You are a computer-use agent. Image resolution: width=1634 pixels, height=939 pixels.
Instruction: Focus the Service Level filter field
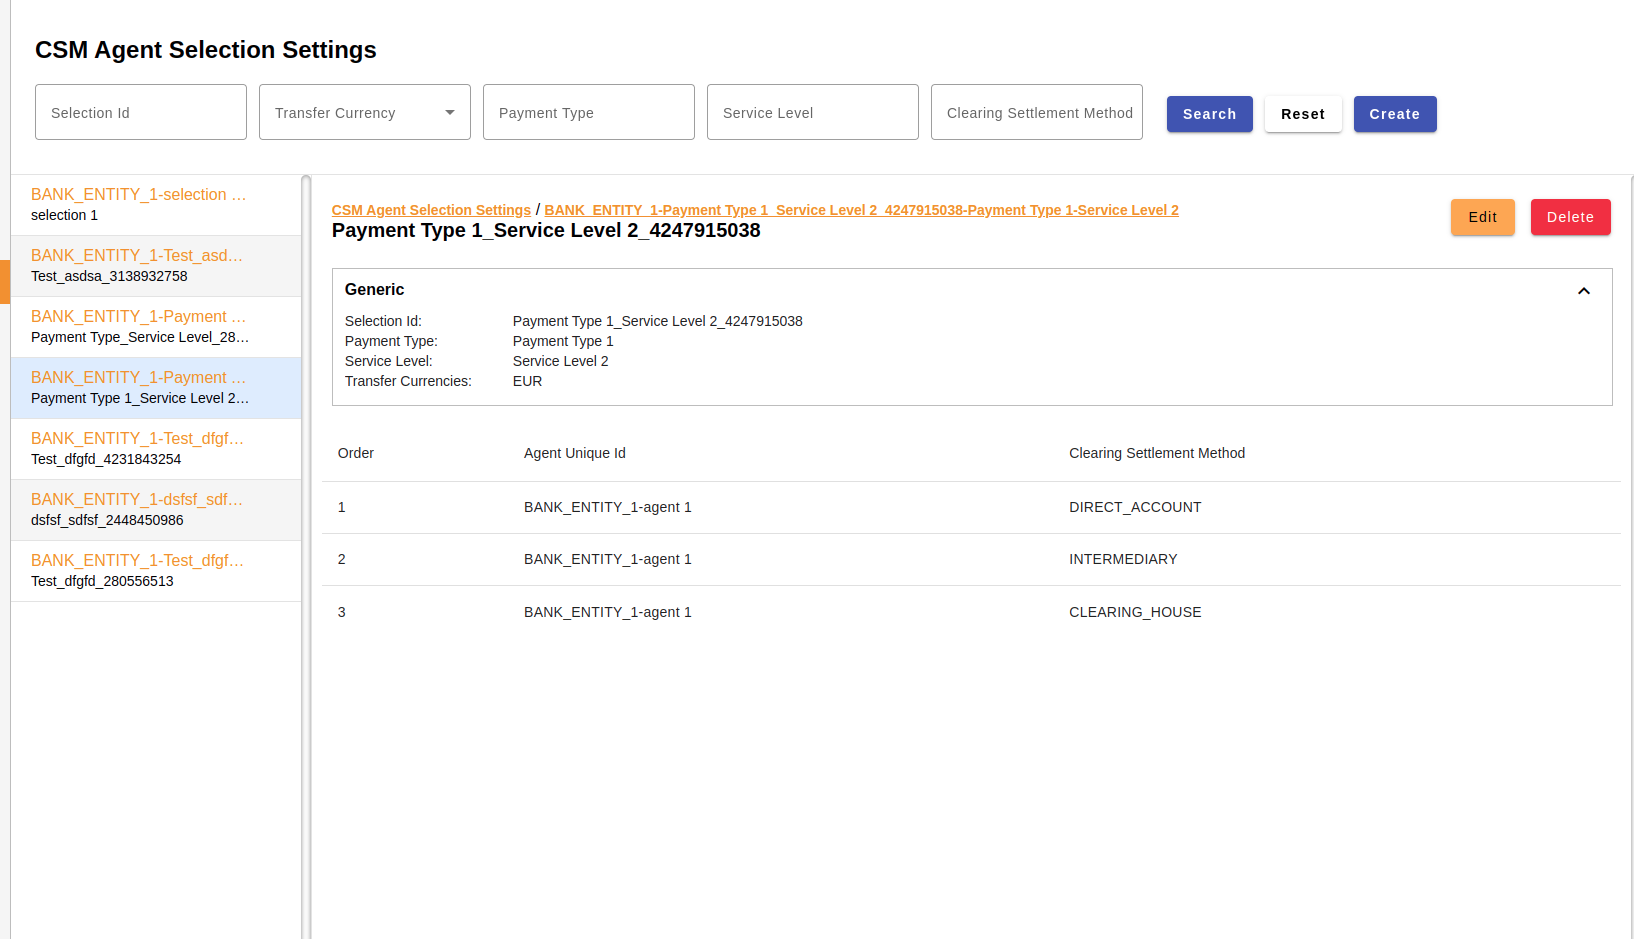(x=812, y=113)
